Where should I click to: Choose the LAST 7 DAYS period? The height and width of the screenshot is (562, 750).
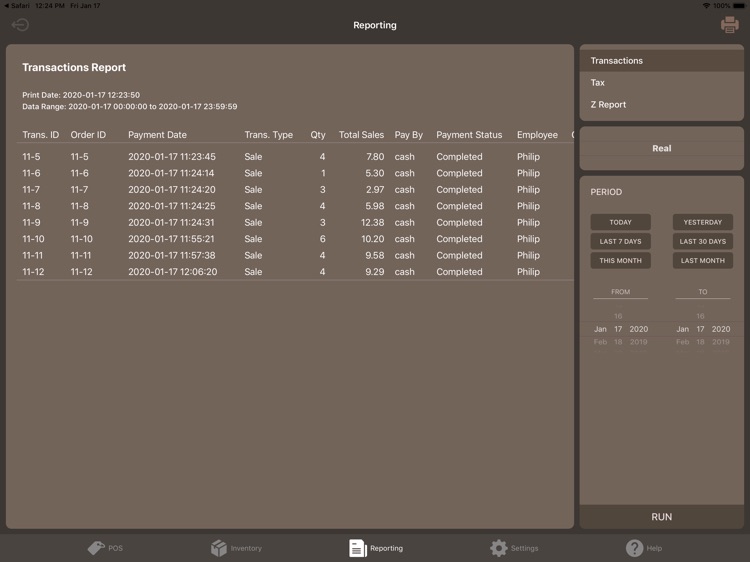(620, 241)
